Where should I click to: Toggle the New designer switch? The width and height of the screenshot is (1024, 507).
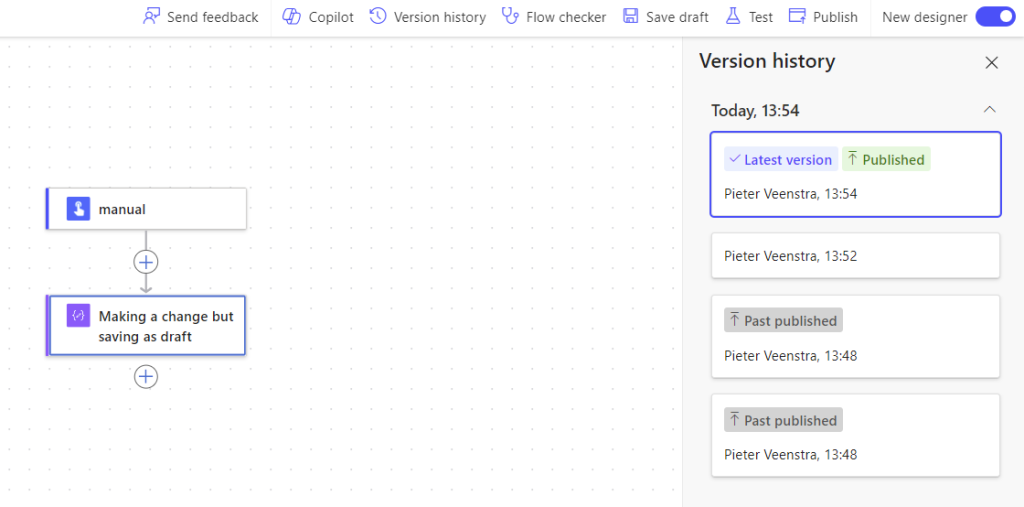(x=995, y=17)
